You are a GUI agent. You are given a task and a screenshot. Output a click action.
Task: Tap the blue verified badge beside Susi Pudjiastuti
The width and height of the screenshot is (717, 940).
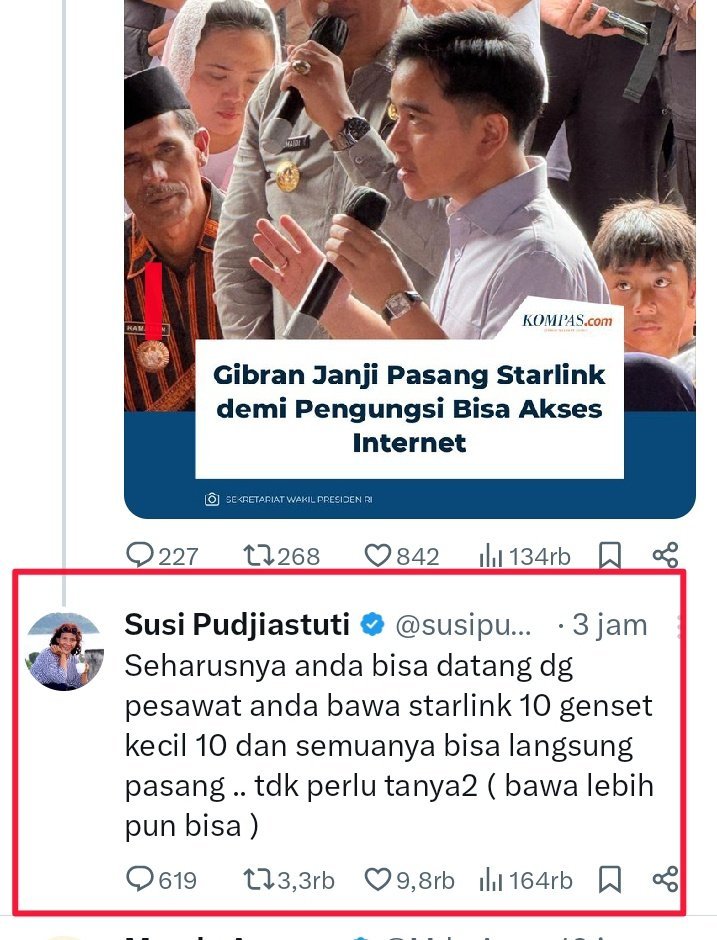(x=372, y=625)
